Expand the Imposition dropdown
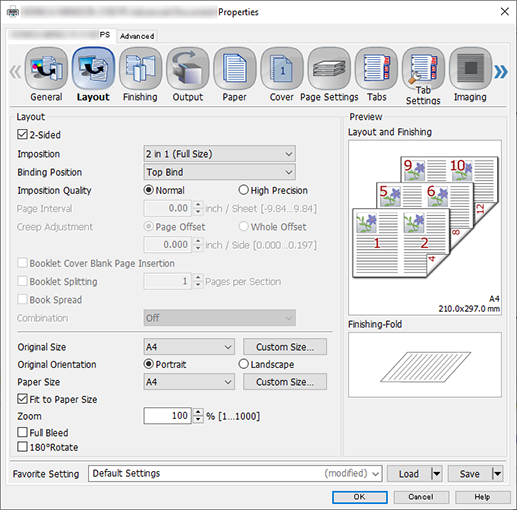517x510 pixels. [x=219, y=154]
